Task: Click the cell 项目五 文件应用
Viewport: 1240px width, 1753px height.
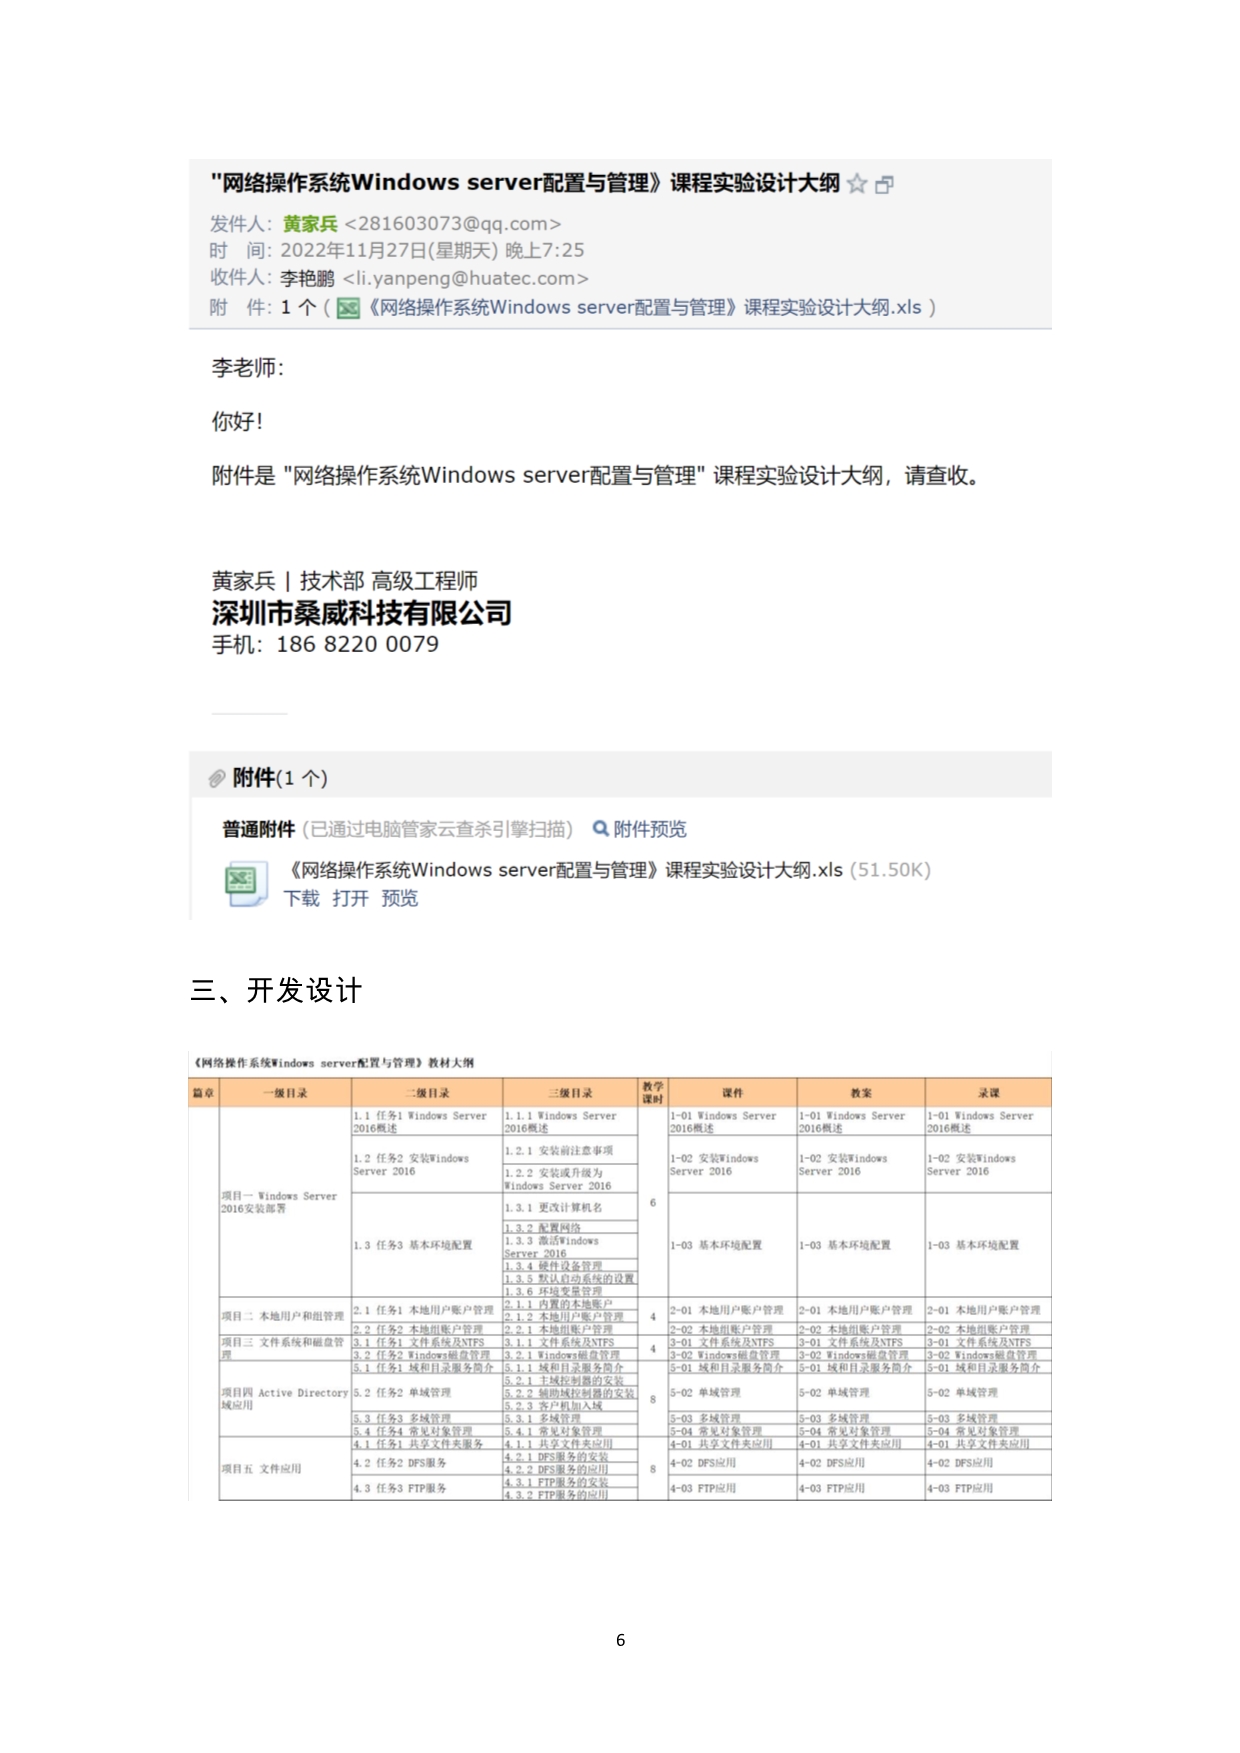Action: click(x=285, y=1469)
